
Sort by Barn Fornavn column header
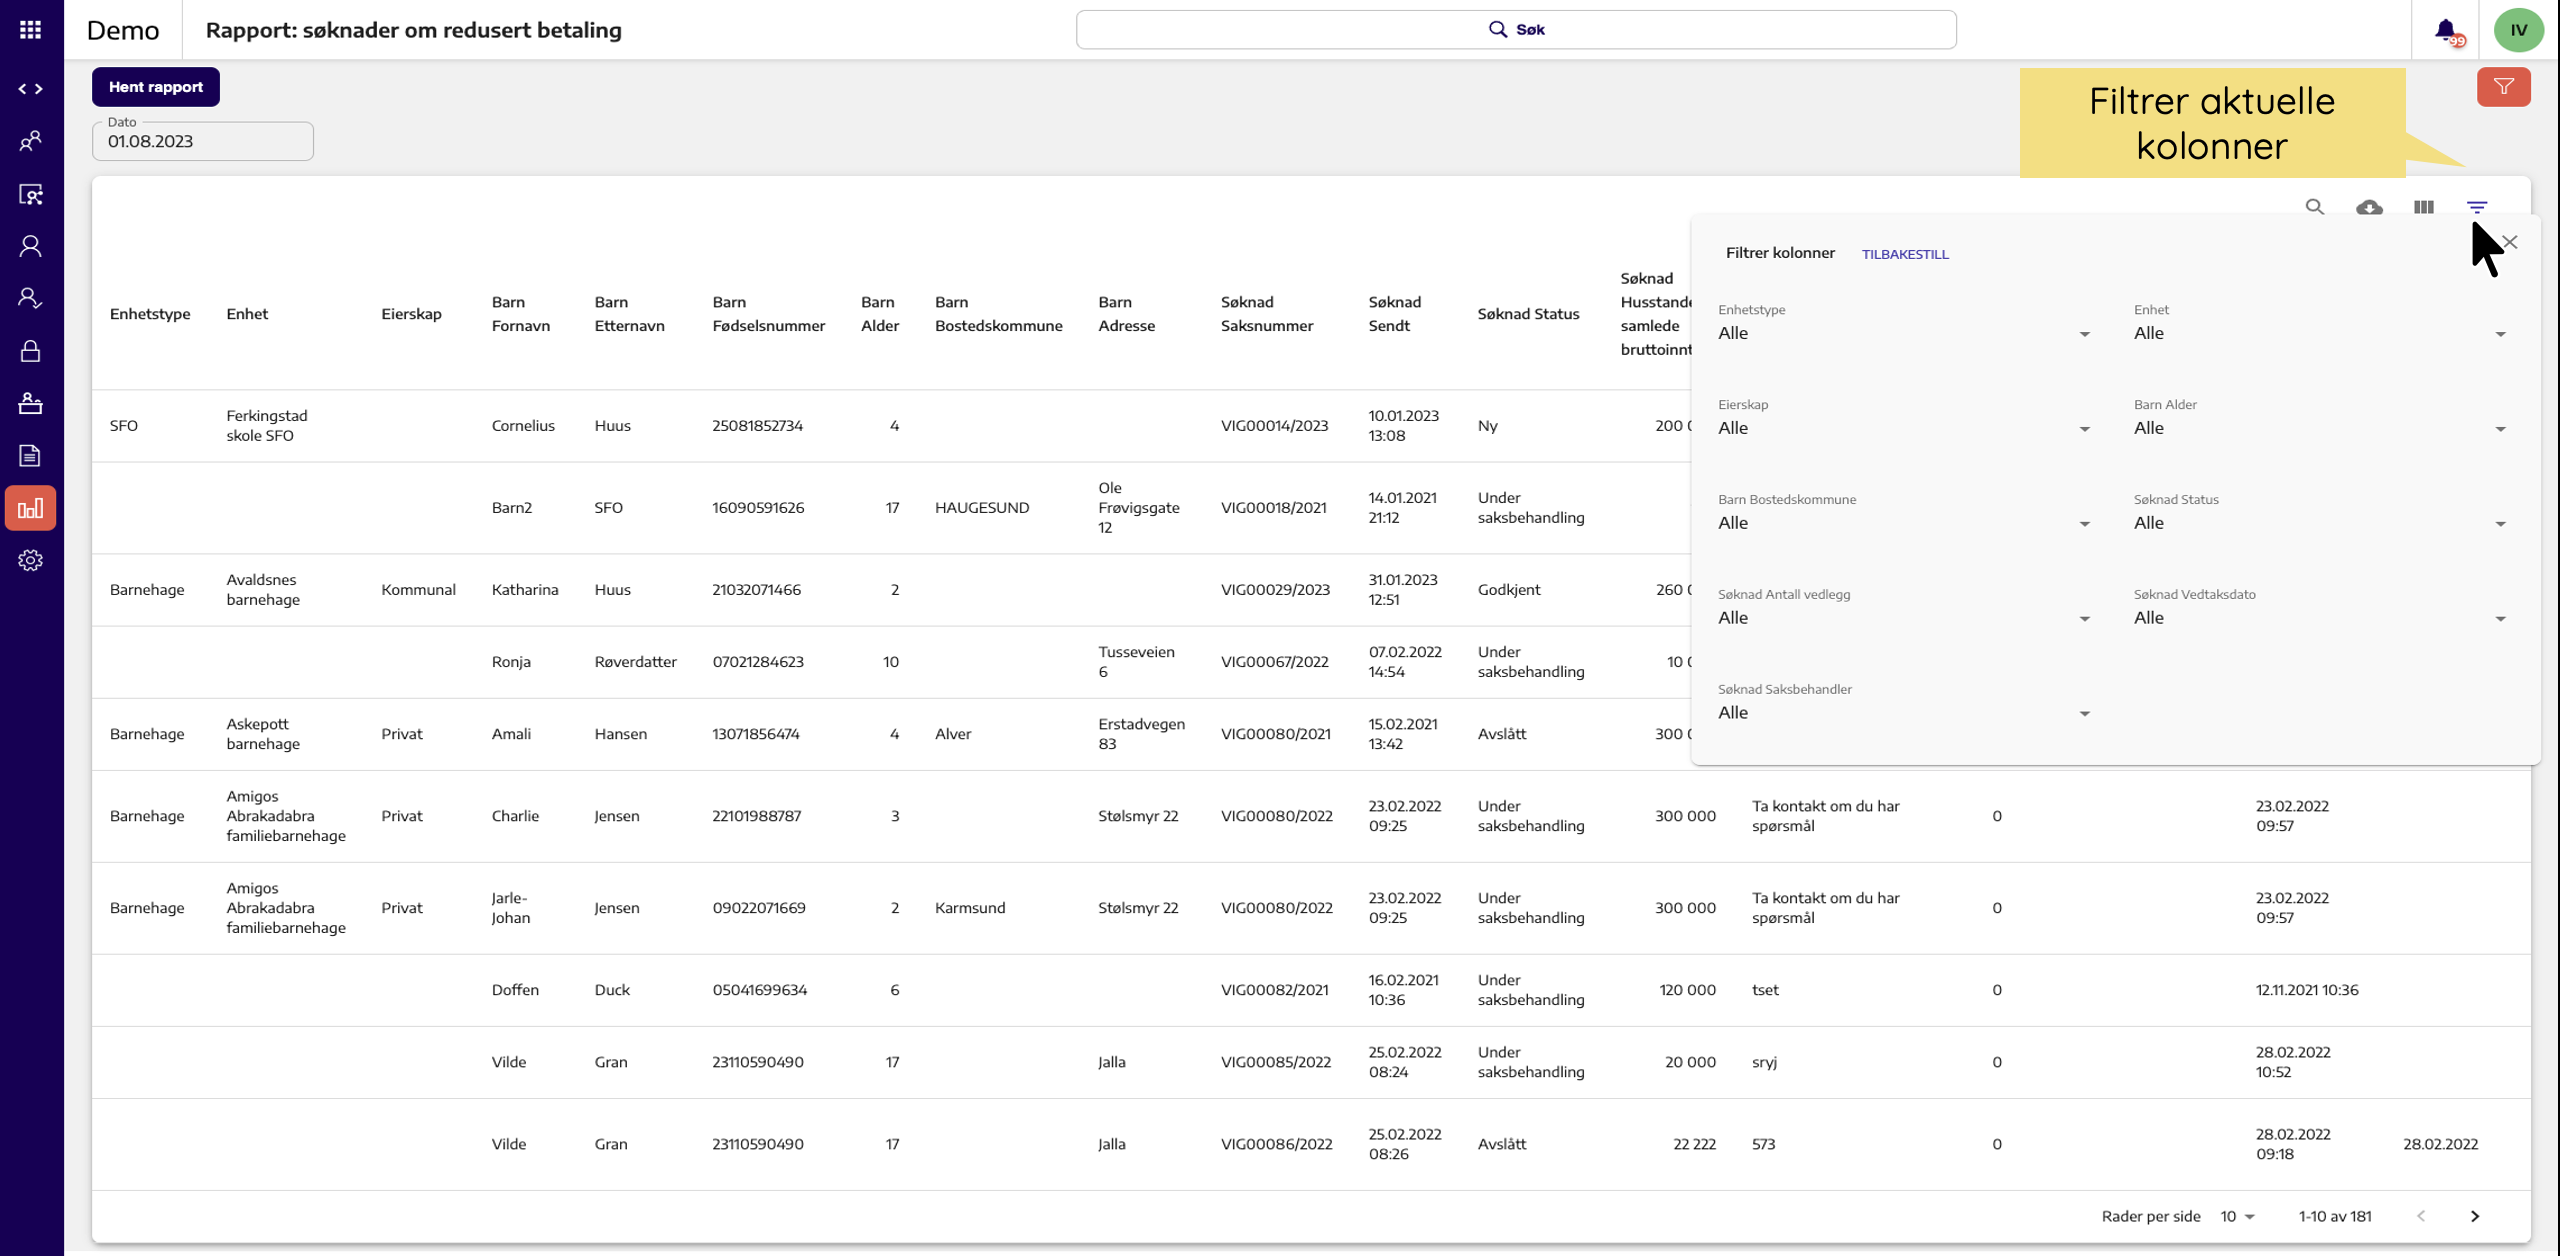[521, 314]
